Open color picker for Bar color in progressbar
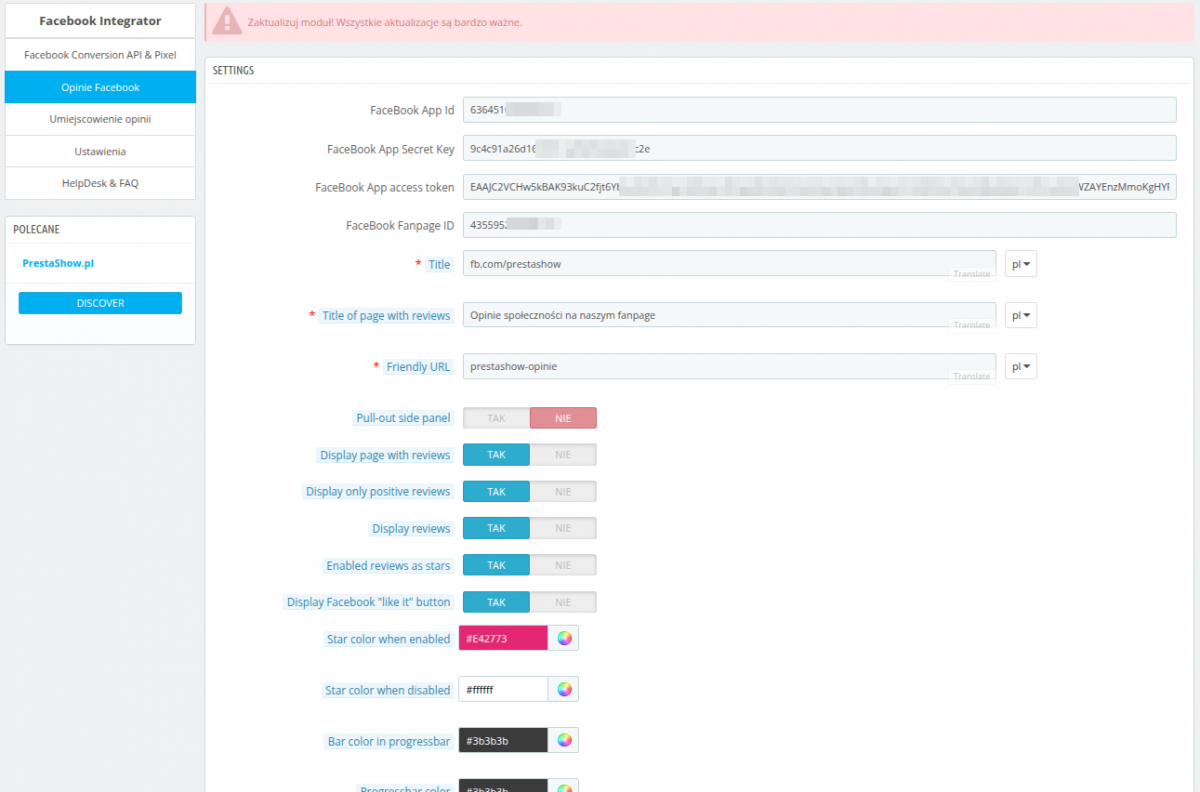The width and height of the screenshot is (1200, 792). (x=564, y=740)
